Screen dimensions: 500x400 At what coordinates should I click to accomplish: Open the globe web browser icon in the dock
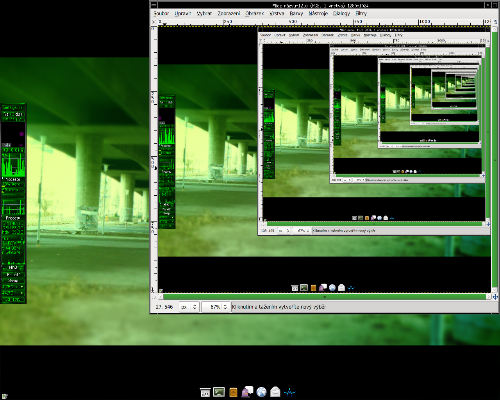261,392
